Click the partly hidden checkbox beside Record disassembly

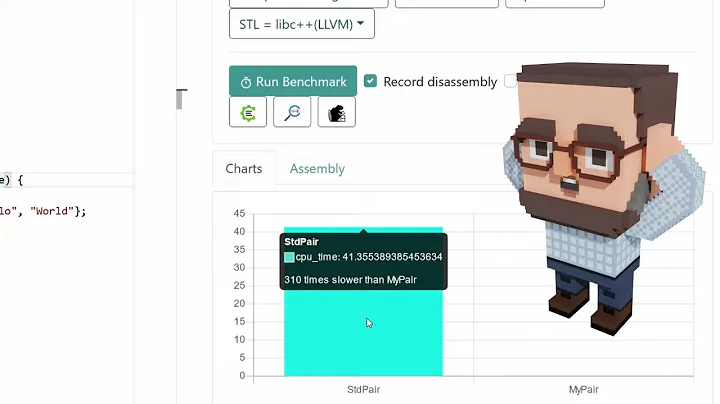click(x=510, y=81)
